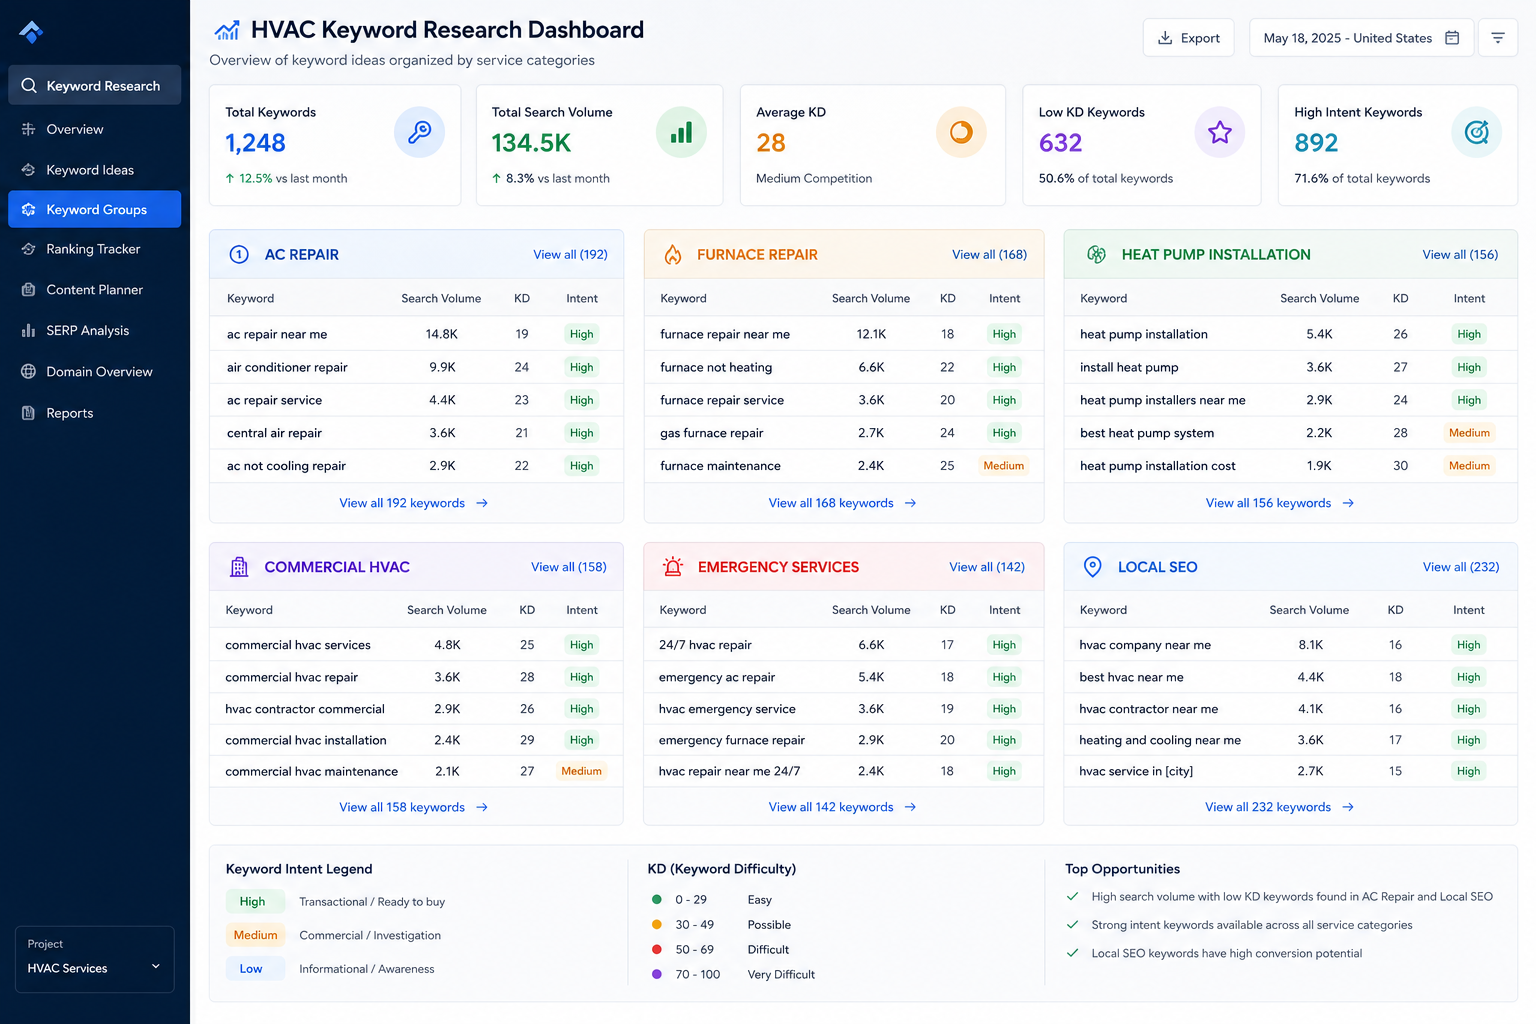Click the Commercial HVAC building icon
Viewport: 1536px width, 1024px height.
pos(239,567)
